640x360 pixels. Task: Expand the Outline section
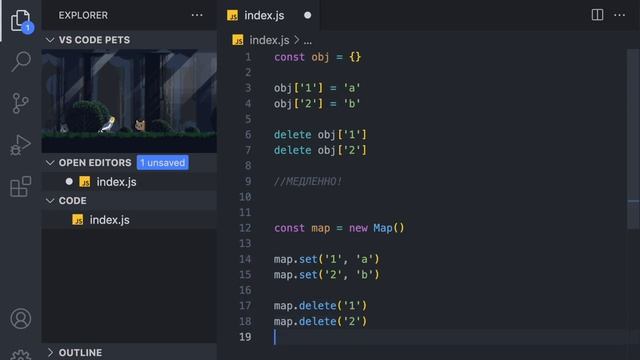(129, 352)
